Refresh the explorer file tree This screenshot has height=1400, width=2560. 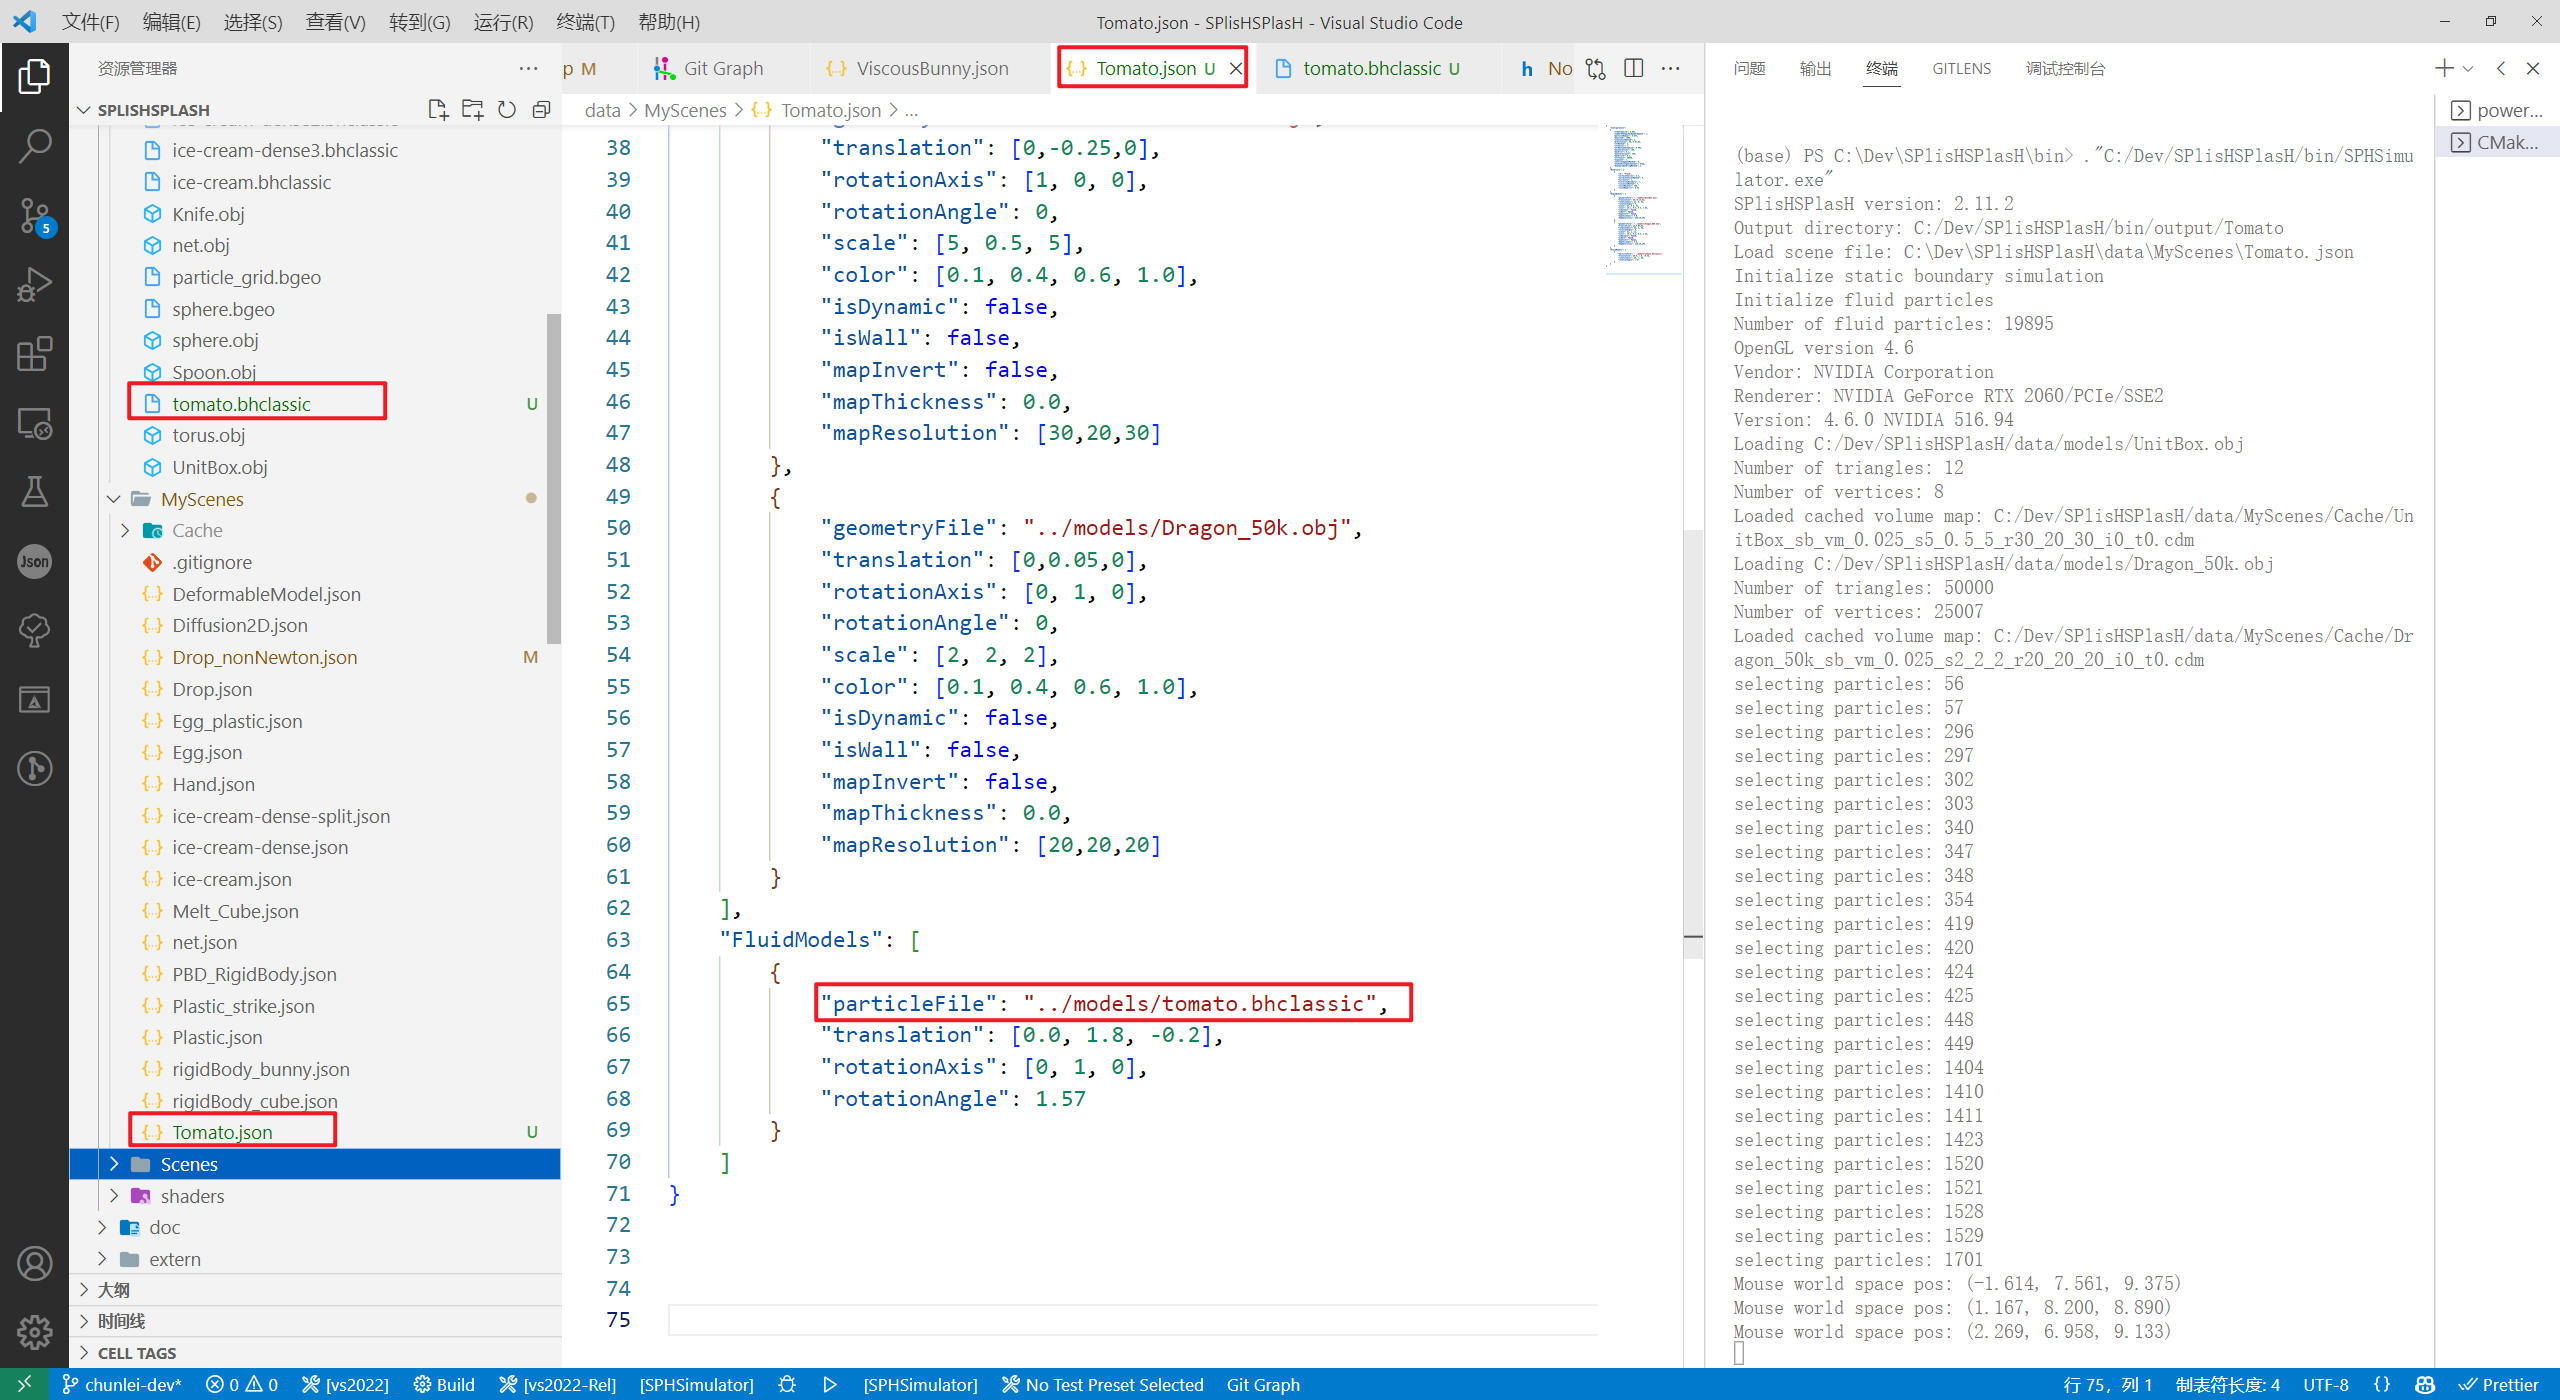[507, 110]
